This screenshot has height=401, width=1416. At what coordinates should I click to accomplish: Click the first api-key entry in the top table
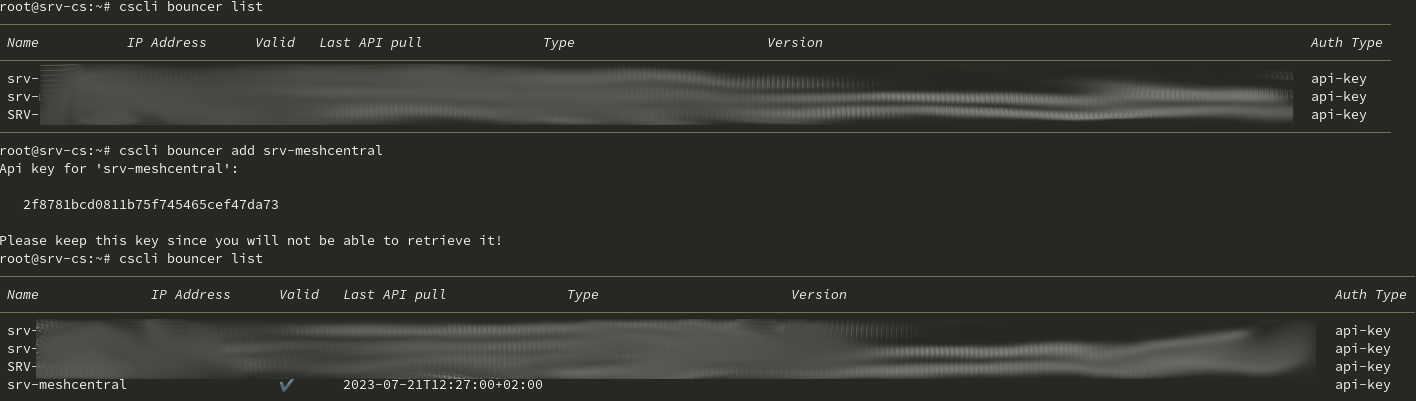pos(1339,79)
